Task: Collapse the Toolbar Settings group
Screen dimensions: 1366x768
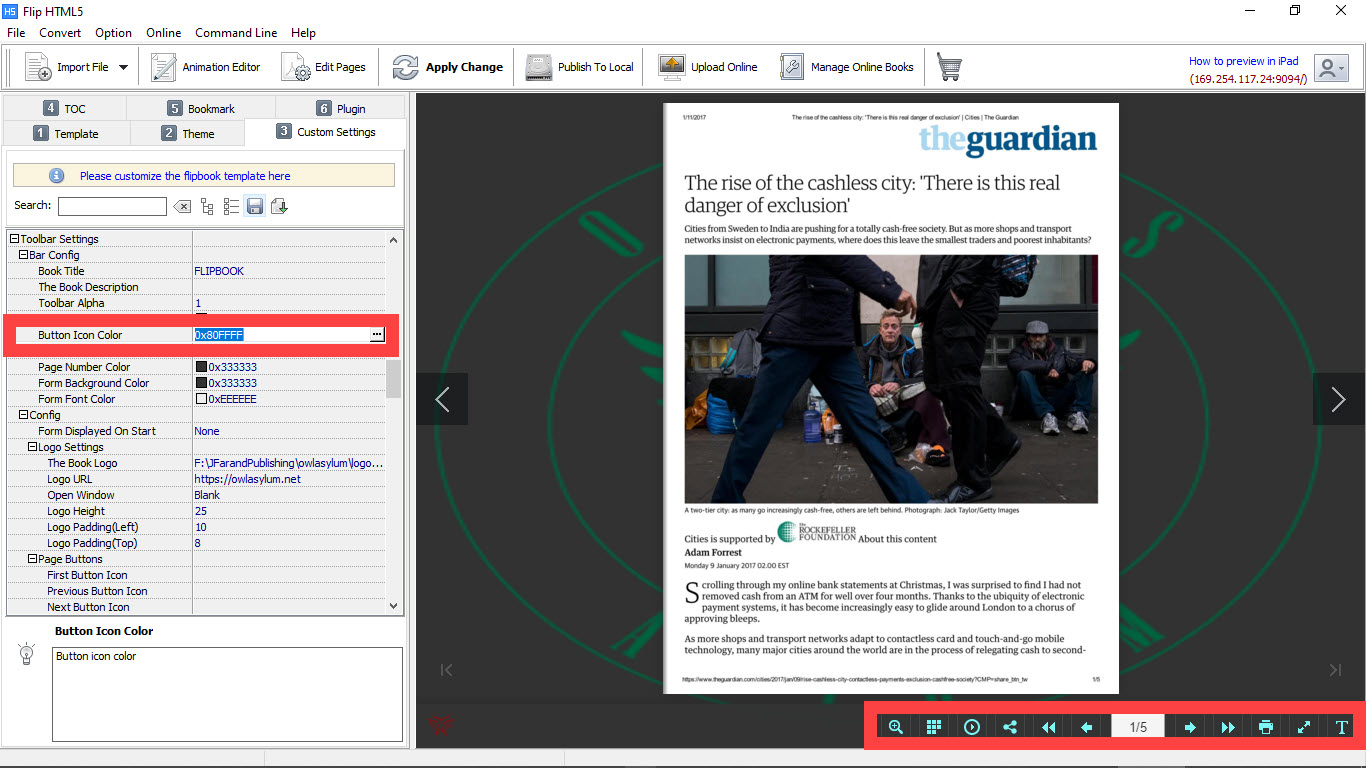Action: click(x=14, y=239)
